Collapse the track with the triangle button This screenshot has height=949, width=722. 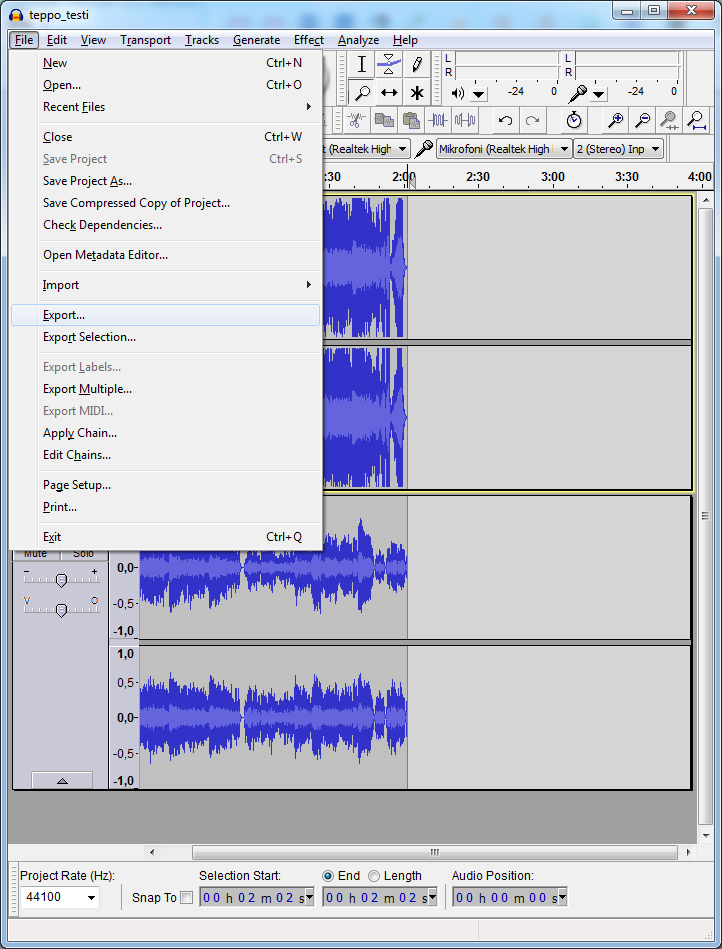tap(61, 780)
